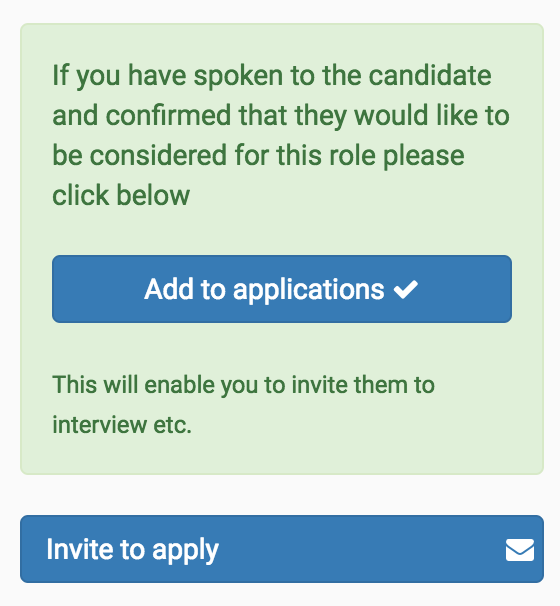
Task: Click the line 'be considered for this role please'
Action: pos(258,156)
